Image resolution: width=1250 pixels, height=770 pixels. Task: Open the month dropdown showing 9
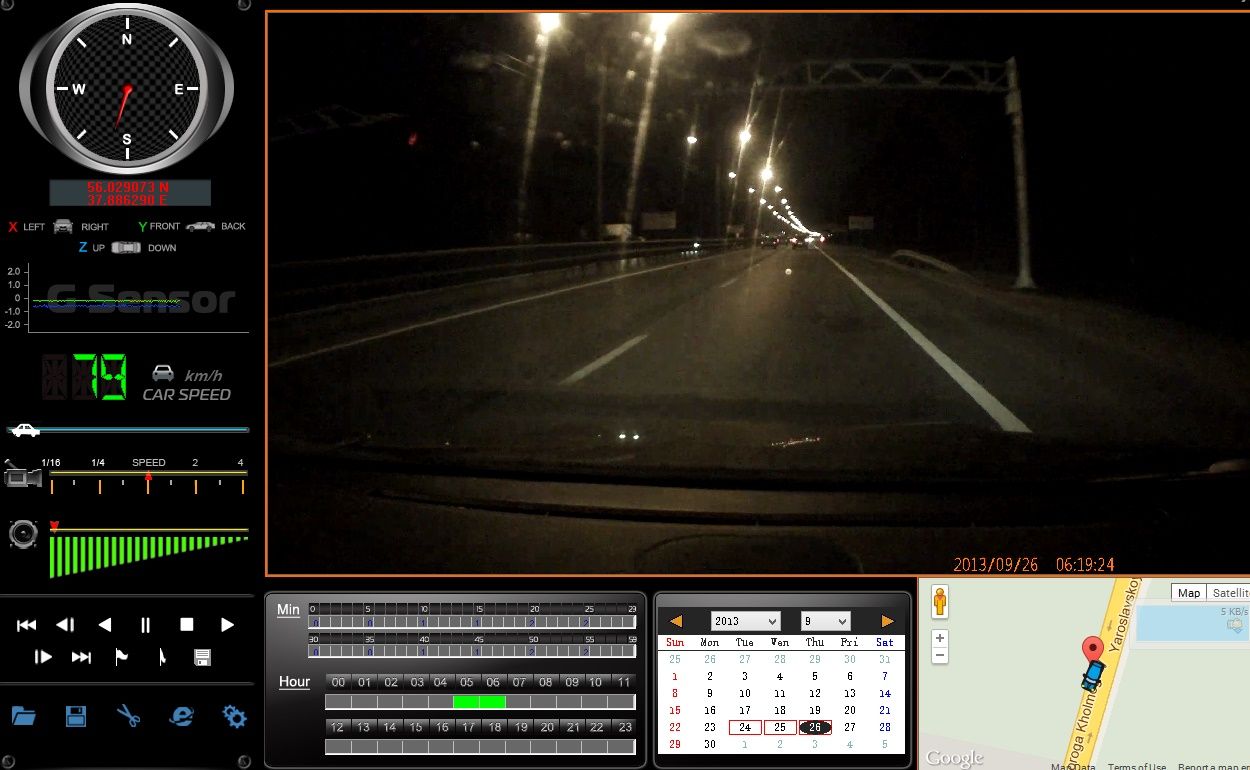[825, 621]
